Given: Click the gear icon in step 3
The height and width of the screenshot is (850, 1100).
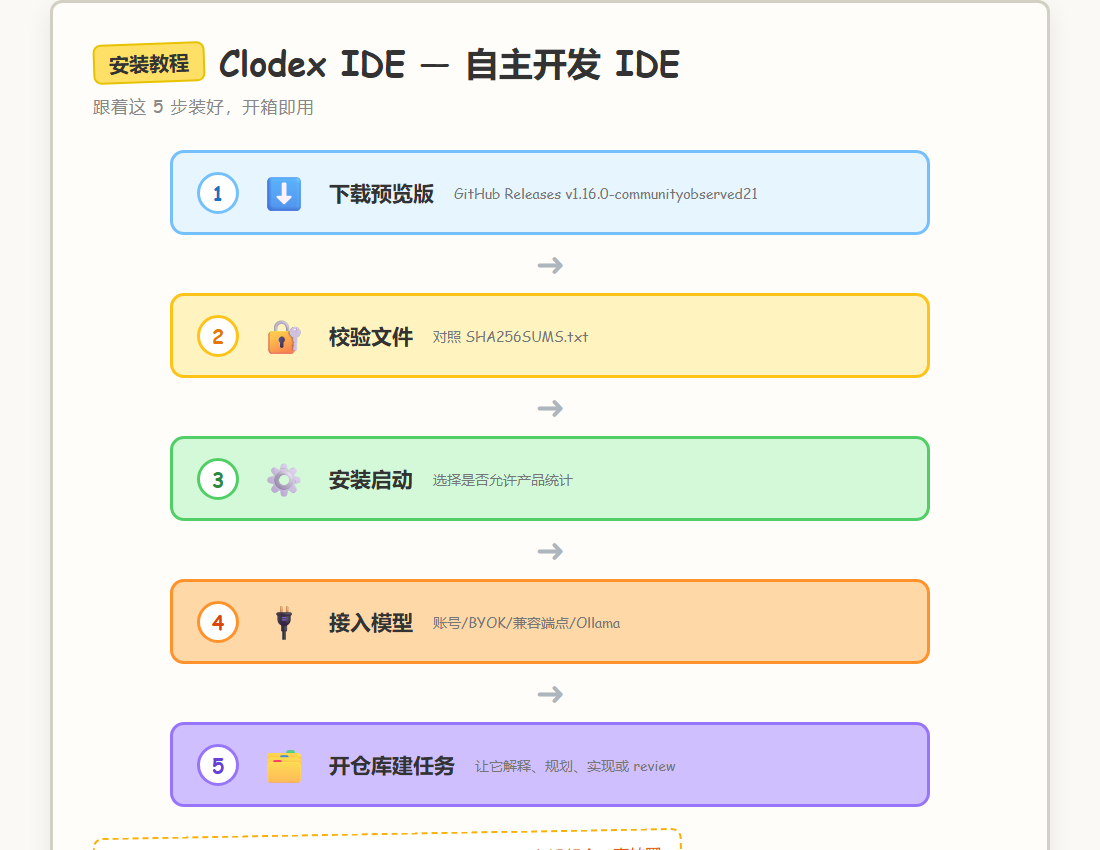Looking at the screenshot, I should pos(284,480).
